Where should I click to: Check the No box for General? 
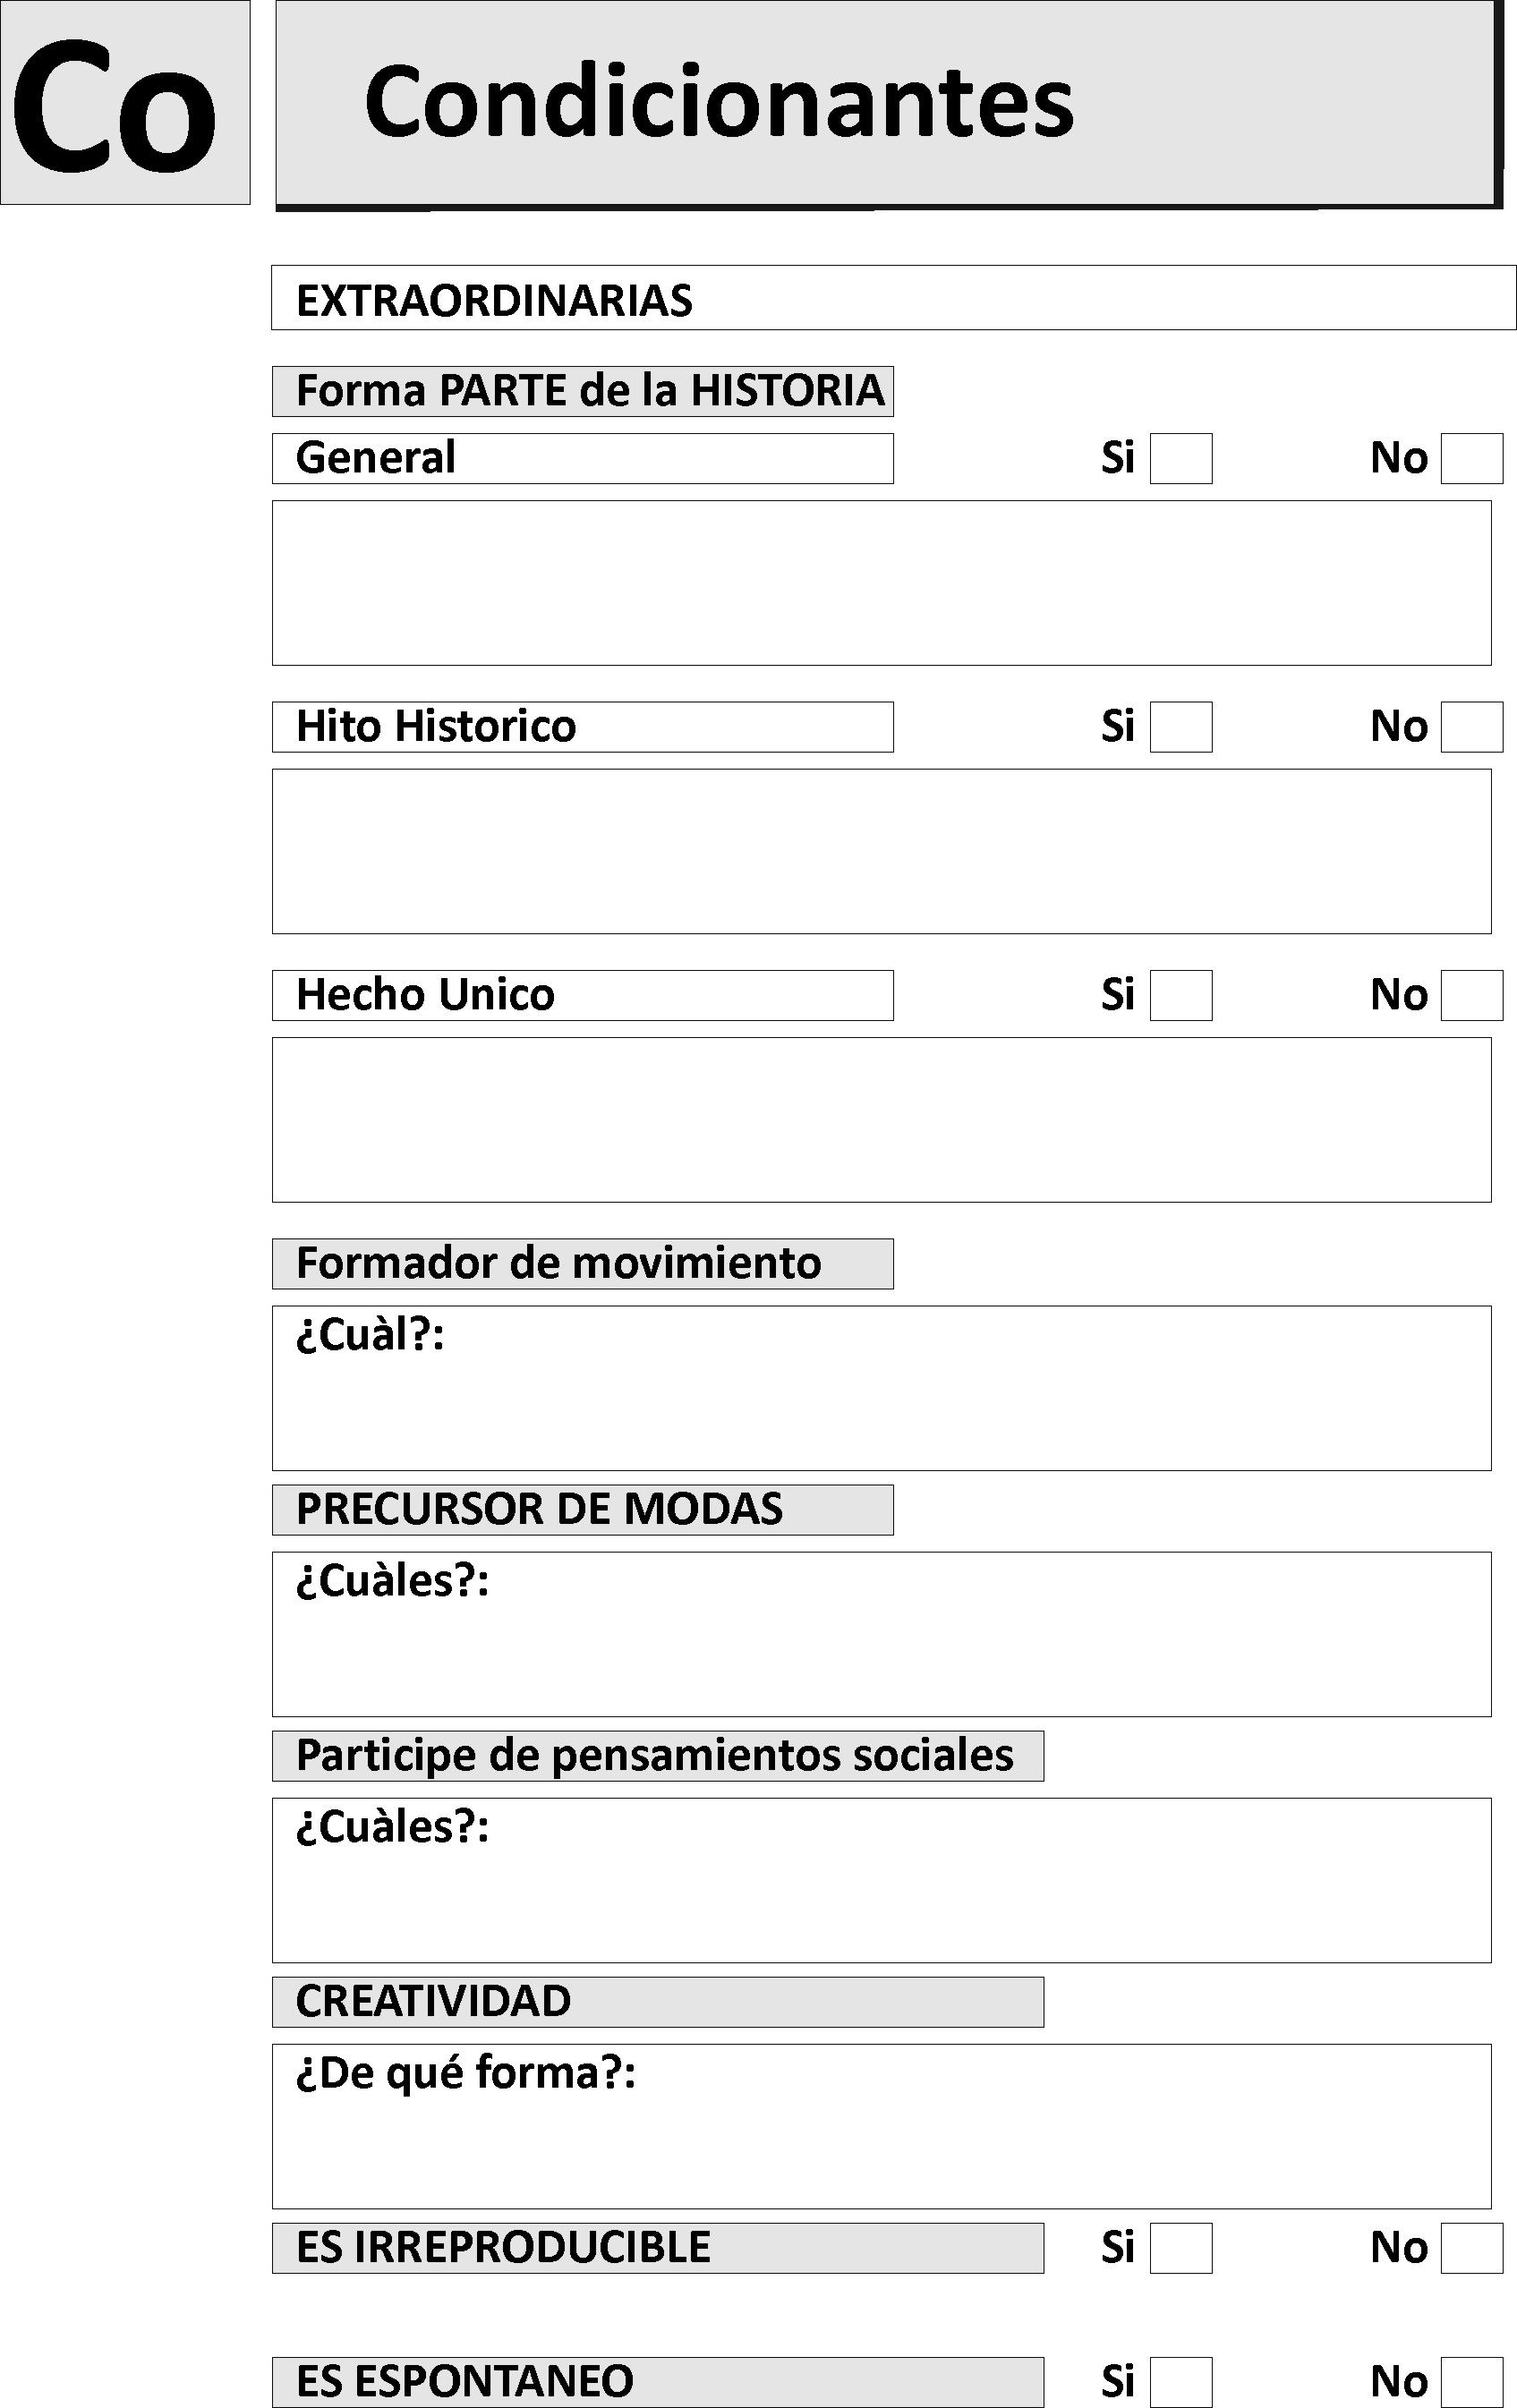[1472, 458]
